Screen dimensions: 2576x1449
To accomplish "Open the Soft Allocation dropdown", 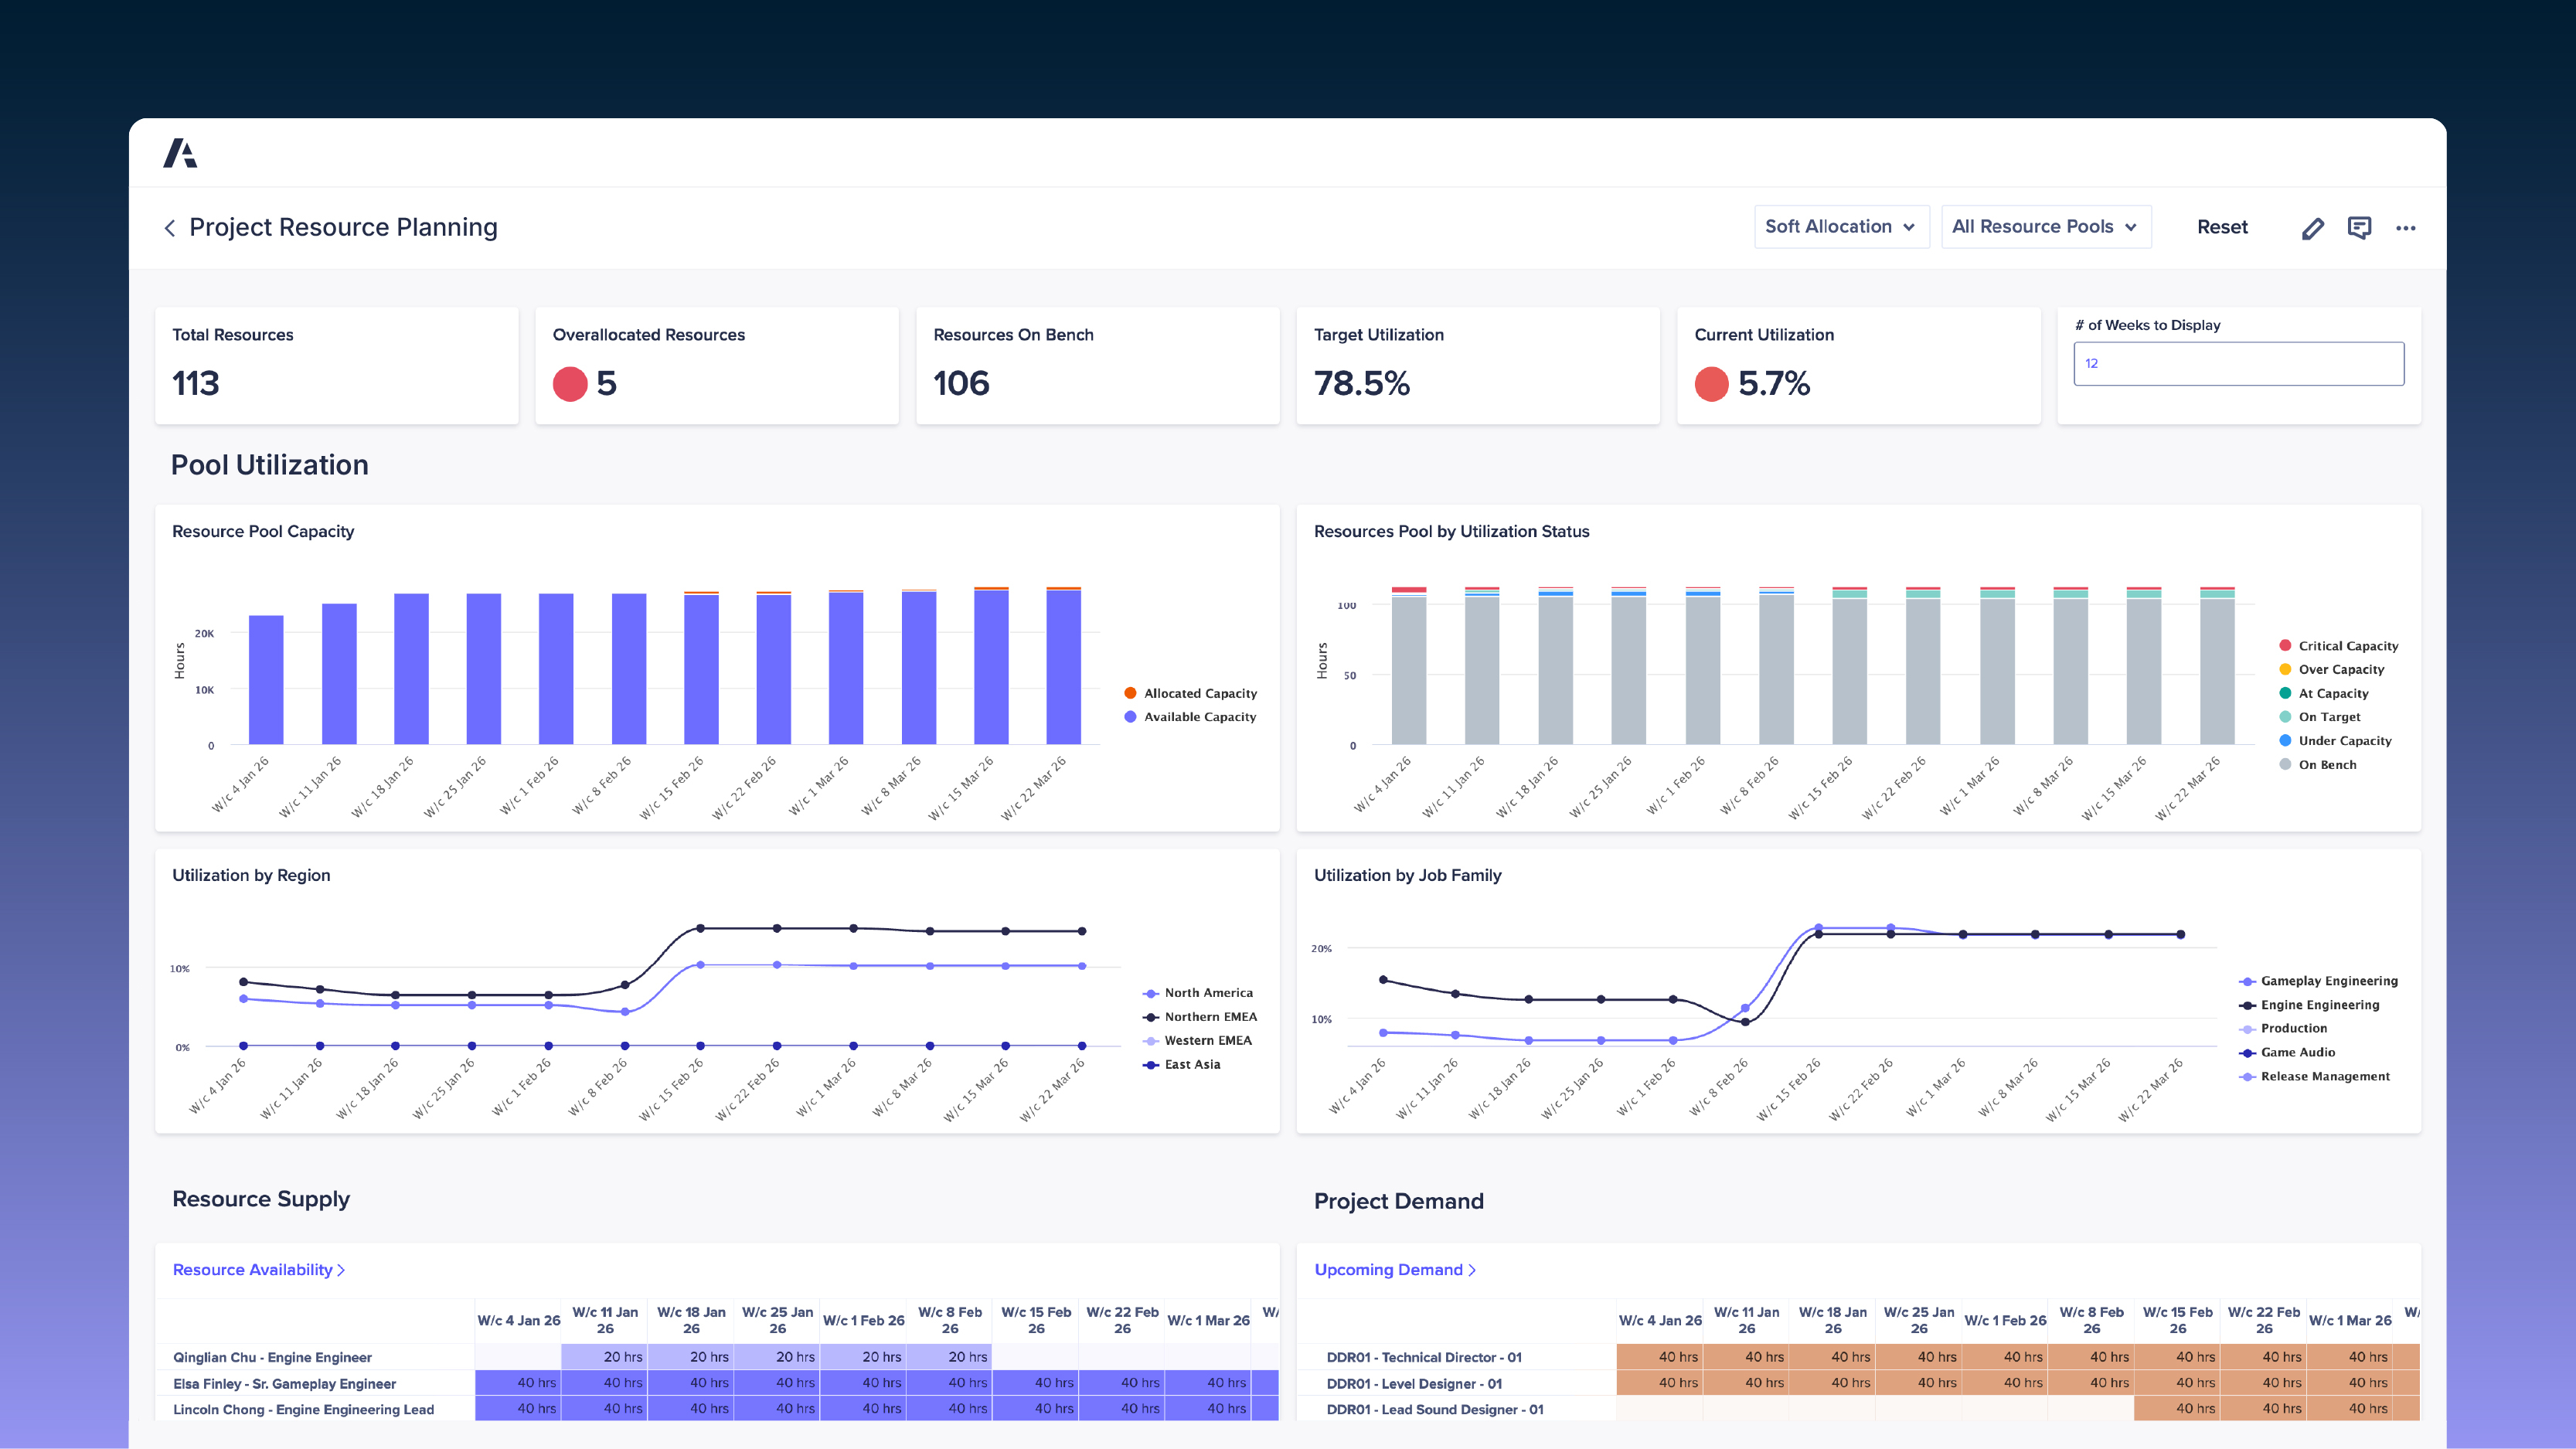I will coord(1840,227).
